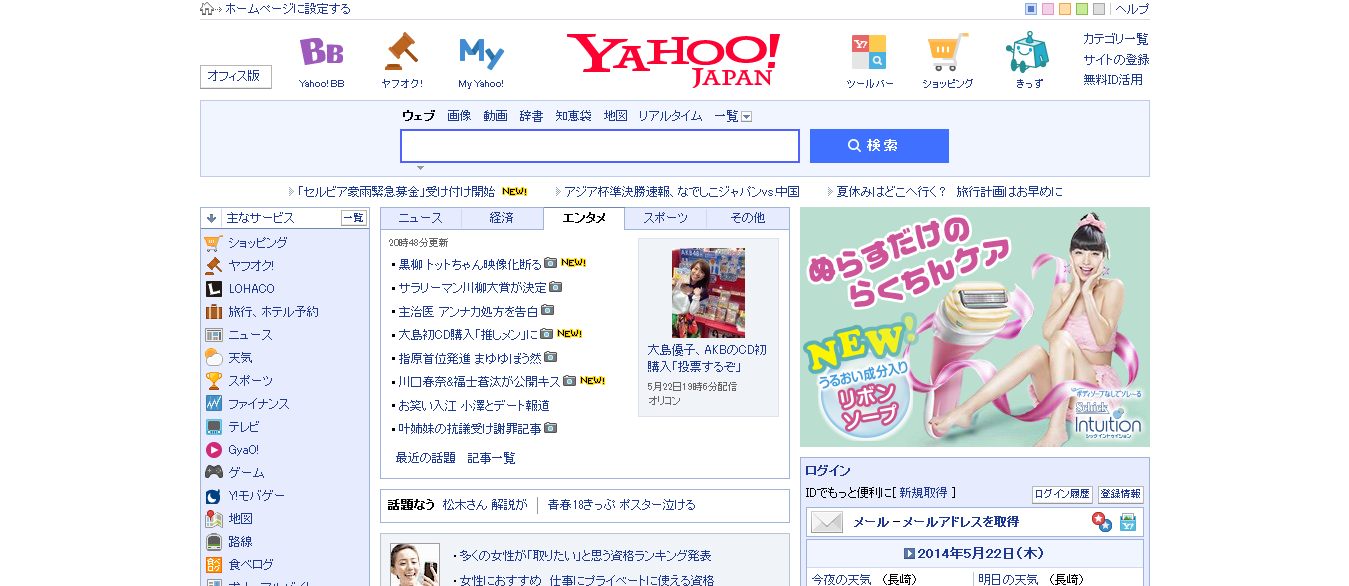Click the ゲーム controller icon in sidebar

(x=213, y=473)
